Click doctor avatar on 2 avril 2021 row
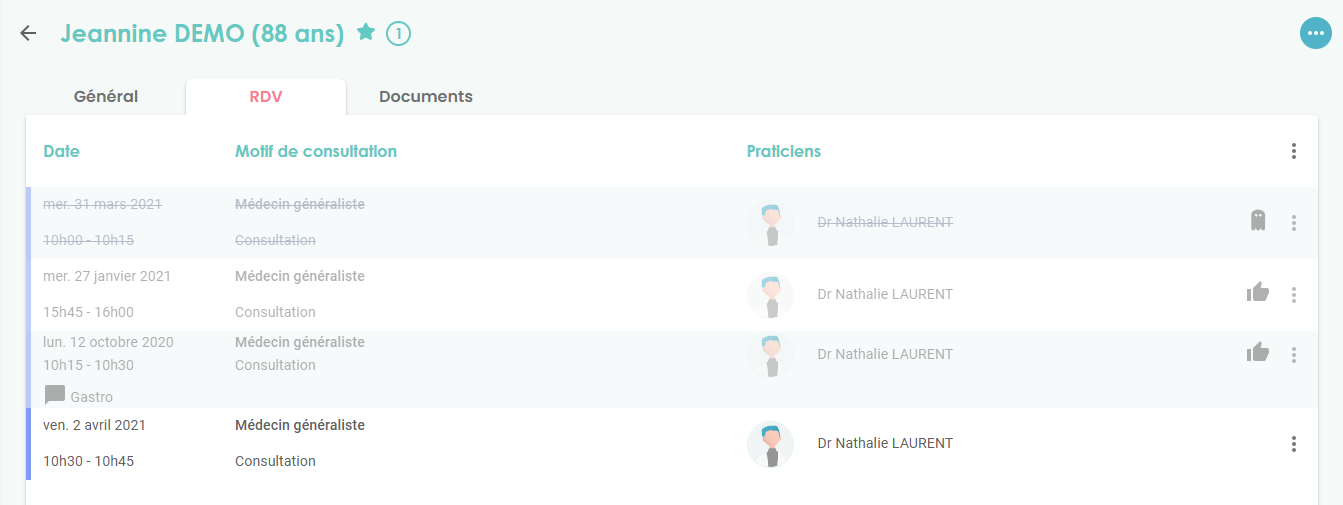The height and width of the screenshot is (505, 1343). [x=770, y=445]
